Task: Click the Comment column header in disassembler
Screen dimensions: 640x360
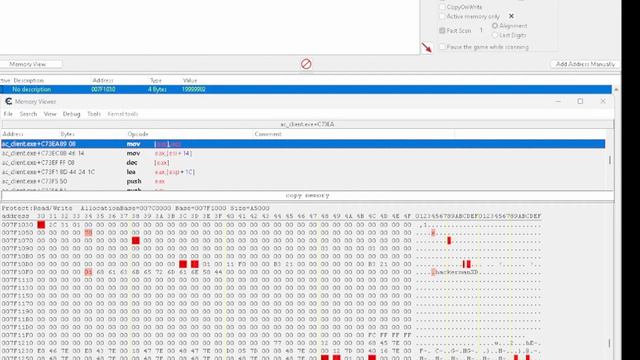Action: 268,134
